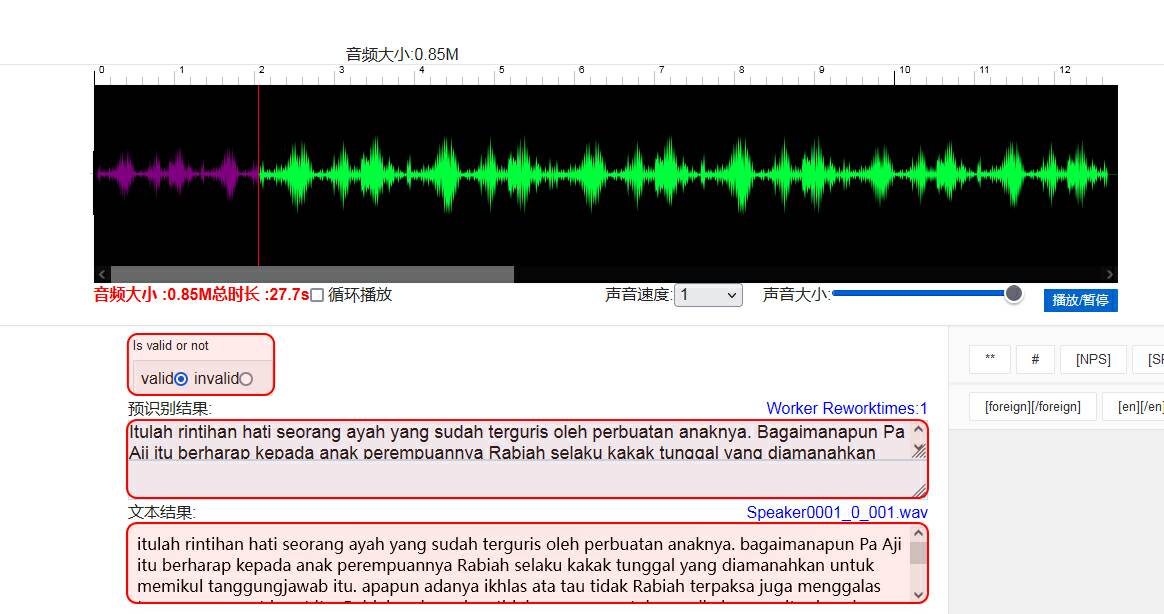Insert the [foreign][/foreign] tag

(x=1032, y=407)
